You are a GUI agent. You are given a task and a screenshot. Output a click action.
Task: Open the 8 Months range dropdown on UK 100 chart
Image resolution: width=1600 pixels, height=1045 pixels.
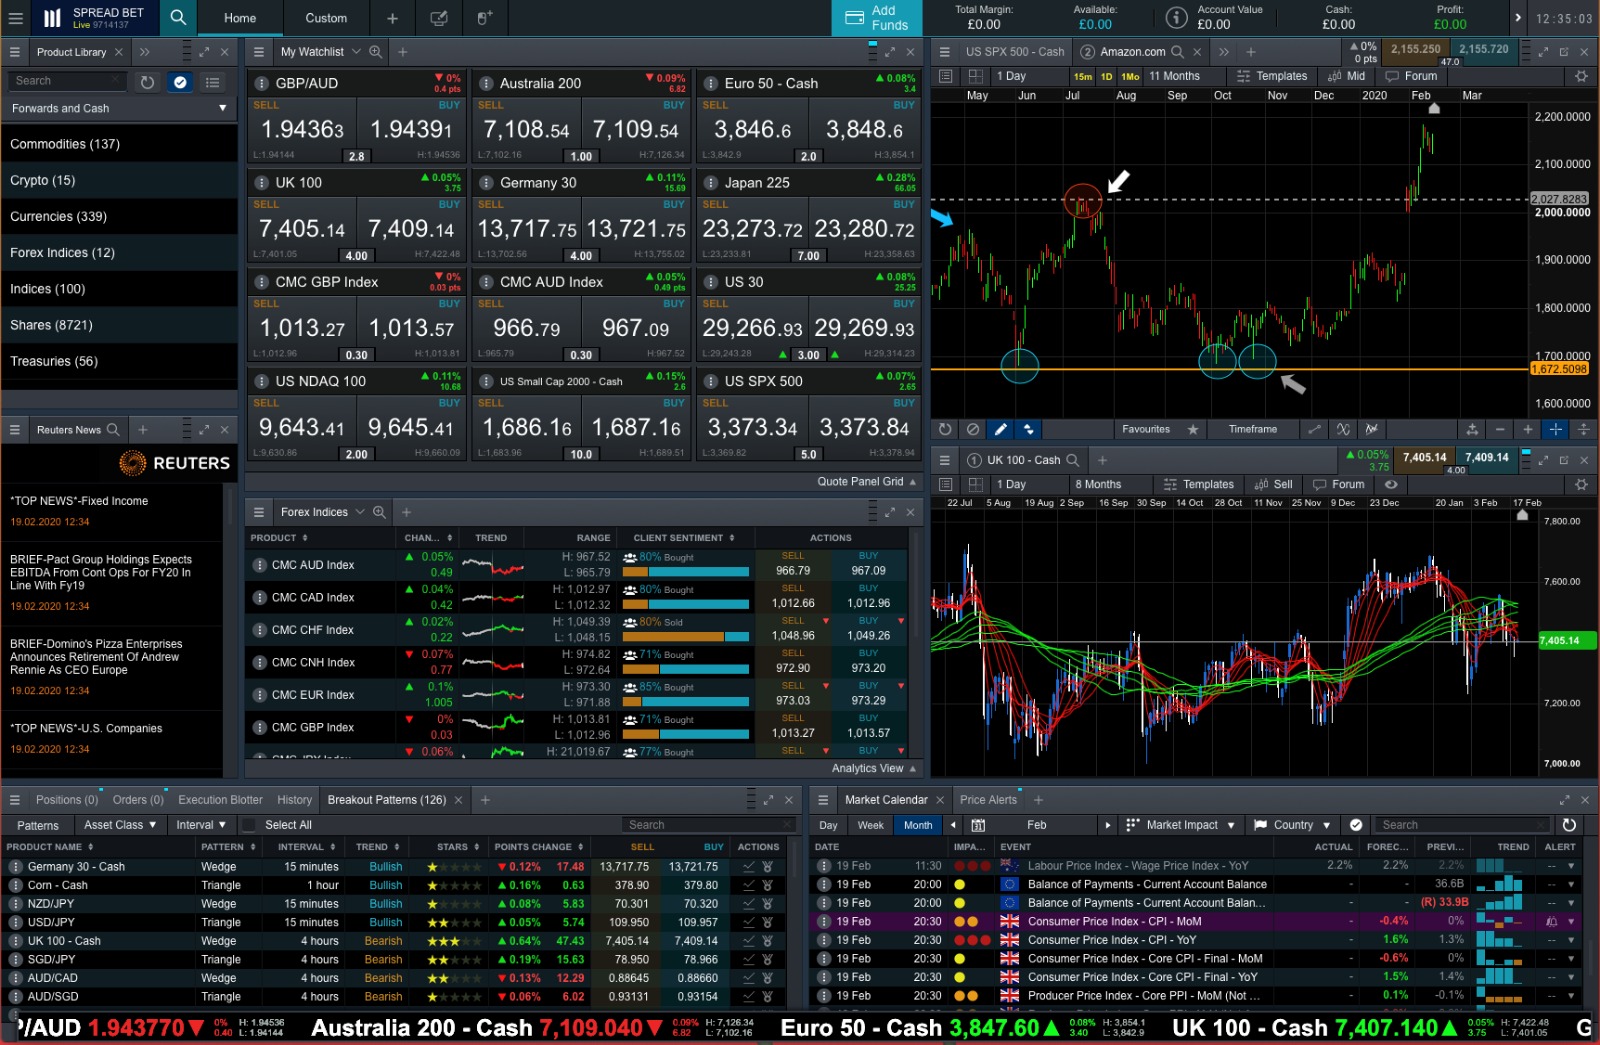pyautogui.click(x=1110, y=484)
